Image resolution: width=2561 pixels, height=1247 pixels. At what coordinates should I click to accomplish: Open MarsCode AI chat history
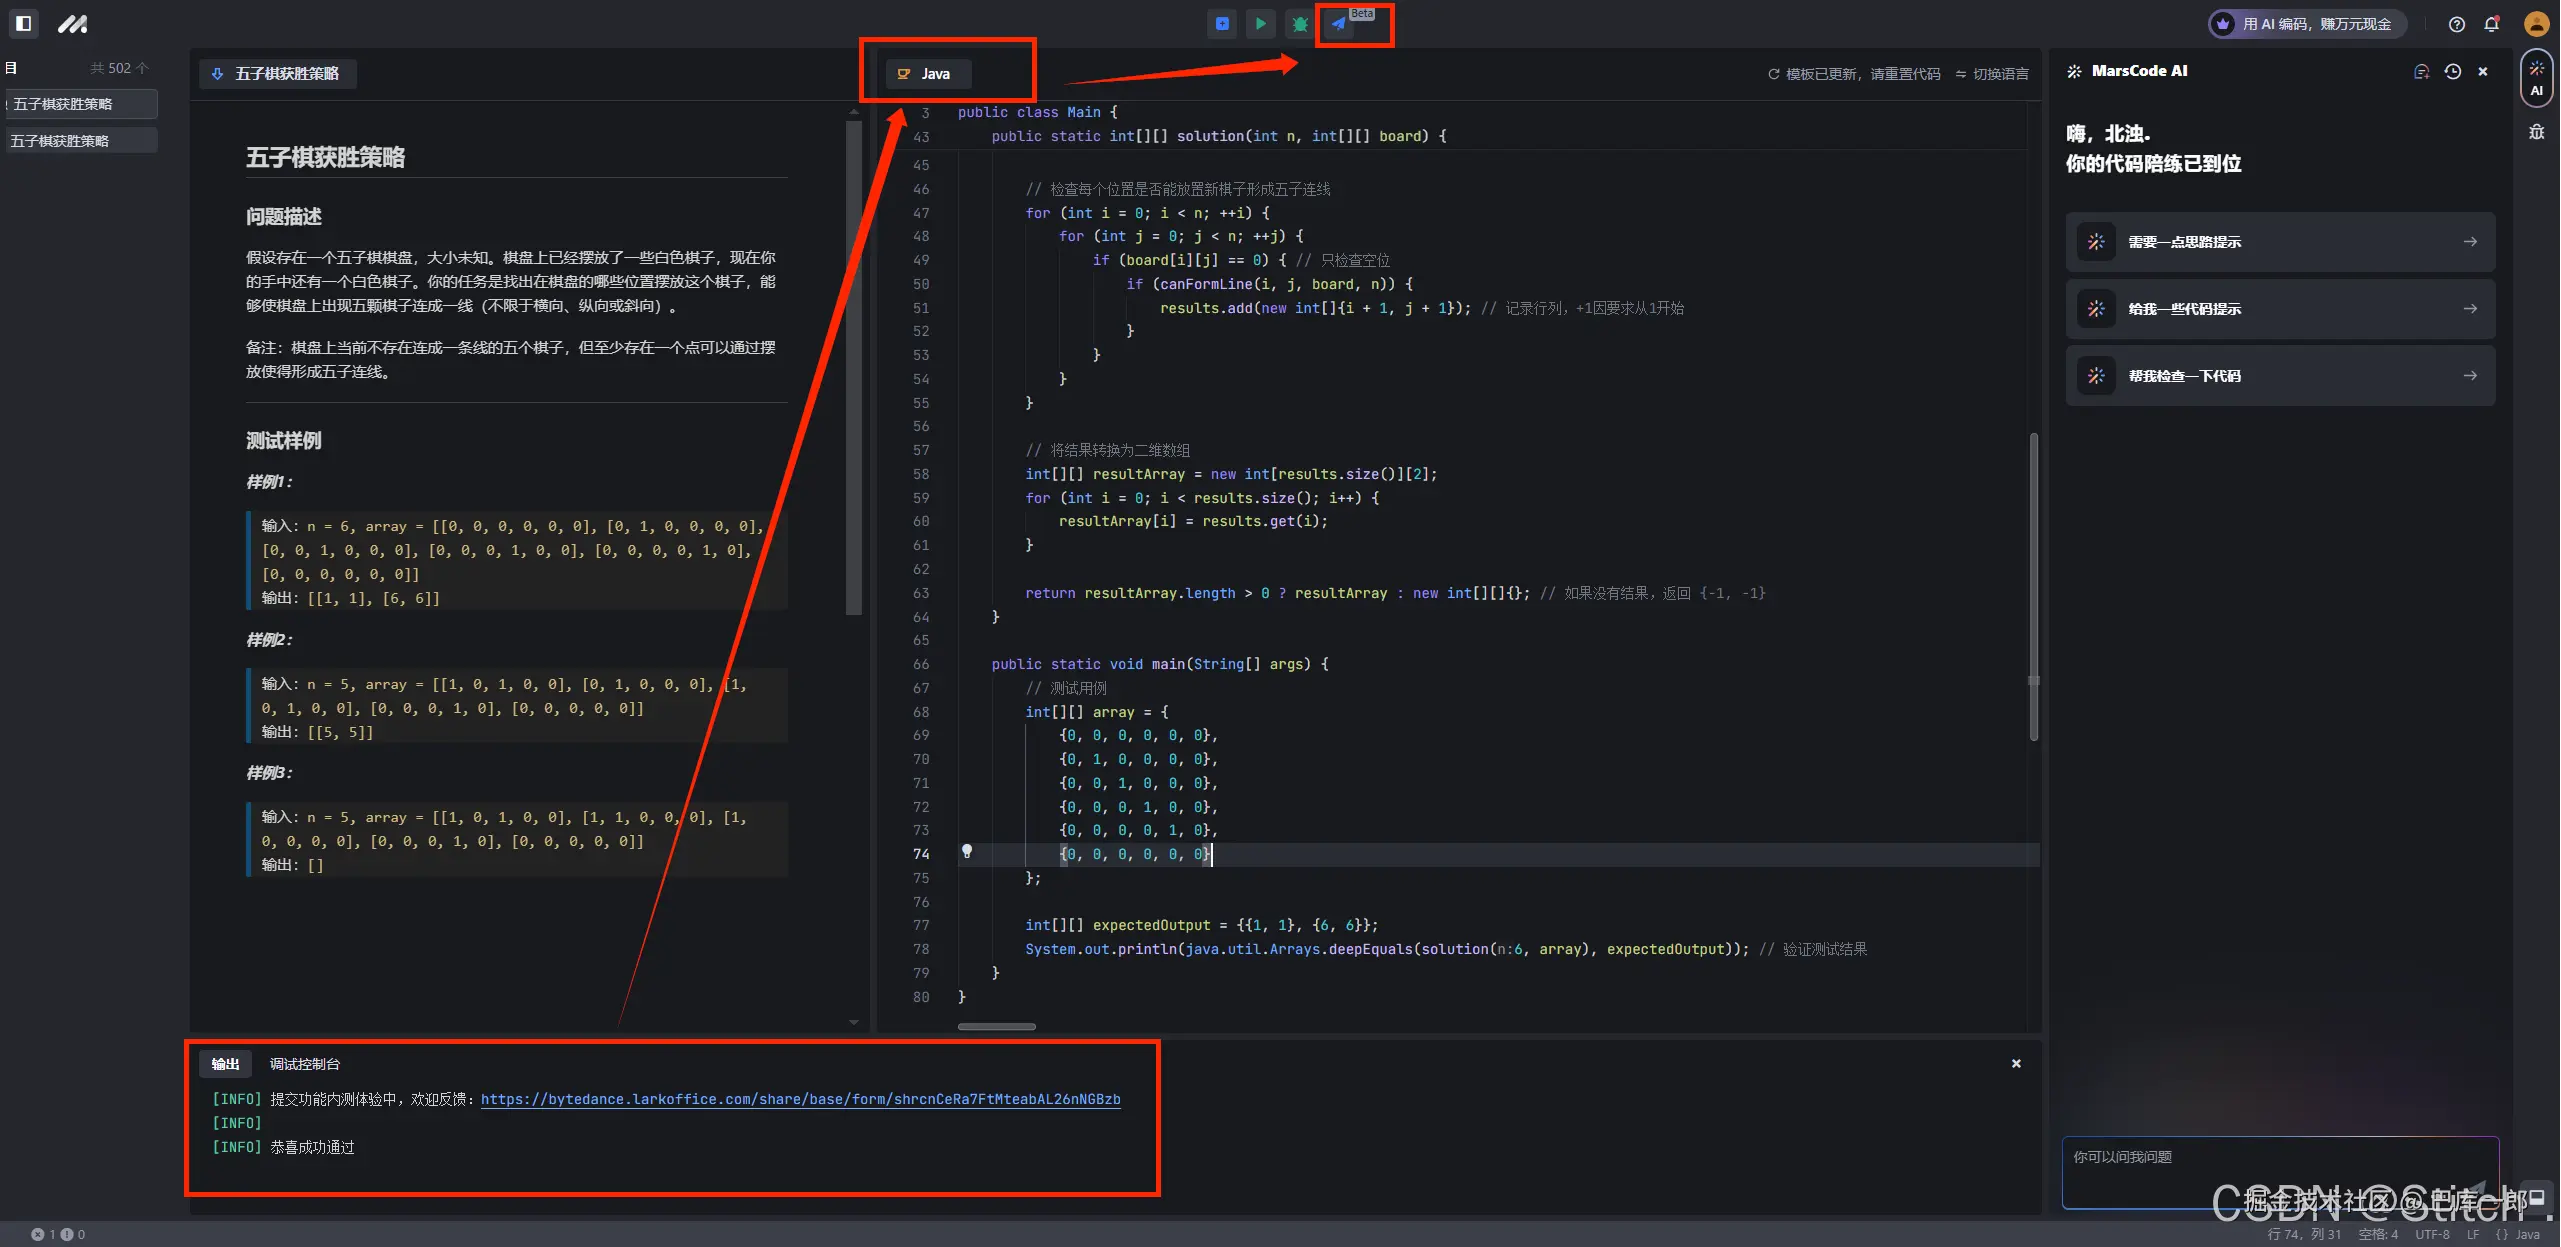[2452, 72]
